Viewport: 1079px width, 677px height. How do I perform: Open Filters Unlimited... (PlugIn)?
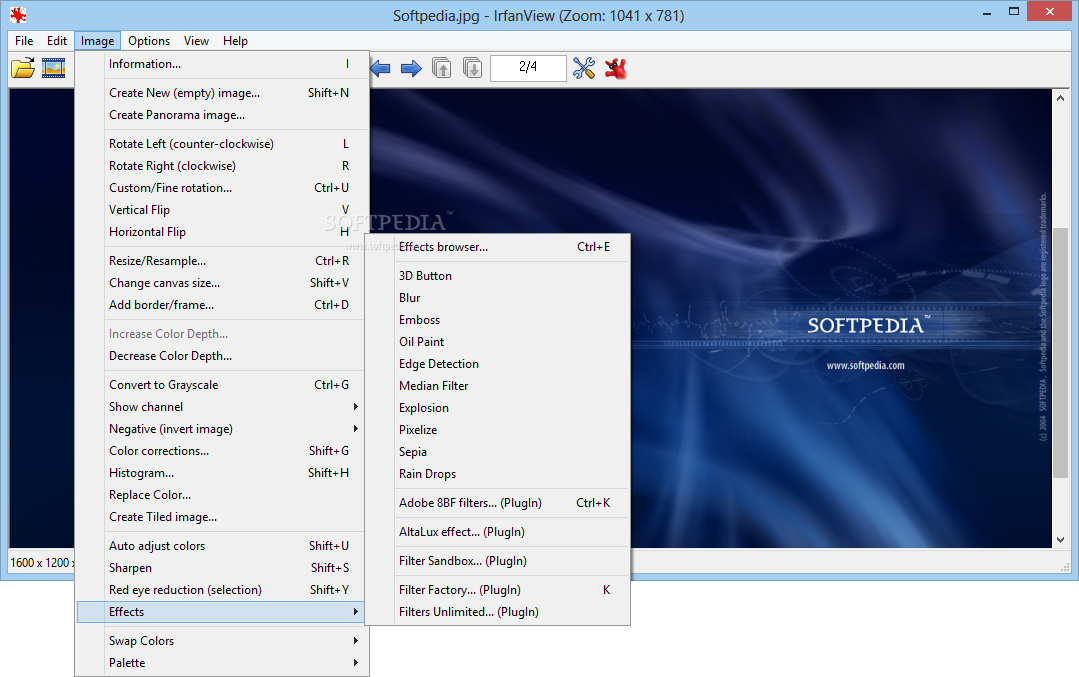[497, 612]
